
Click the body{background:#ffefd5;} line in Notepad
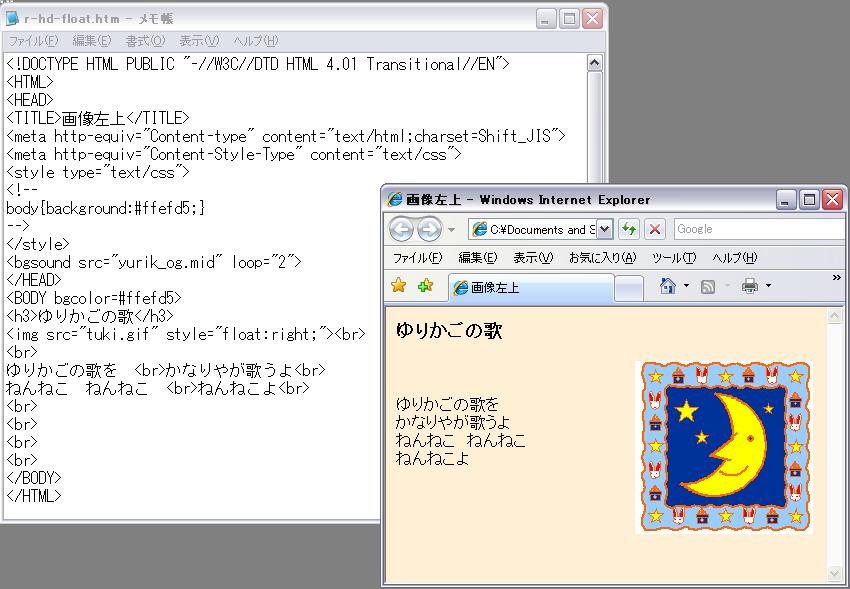(x=106, y=208)
